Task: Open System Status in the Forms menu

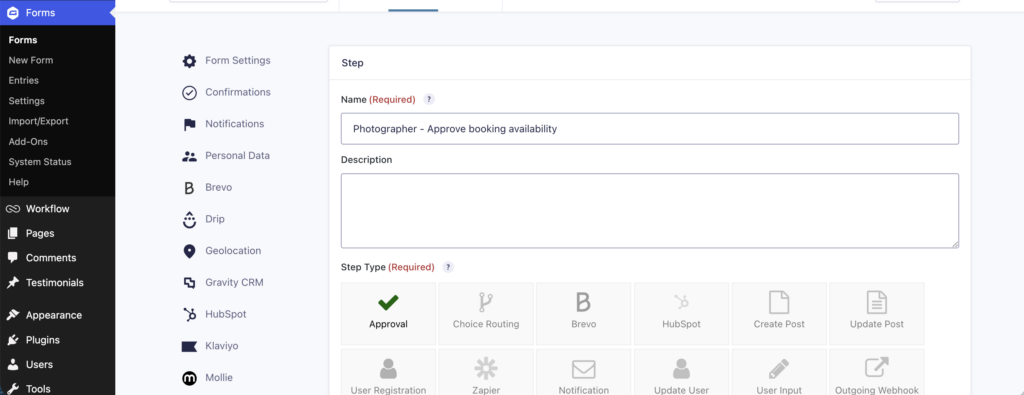Action: coord(40,162)
